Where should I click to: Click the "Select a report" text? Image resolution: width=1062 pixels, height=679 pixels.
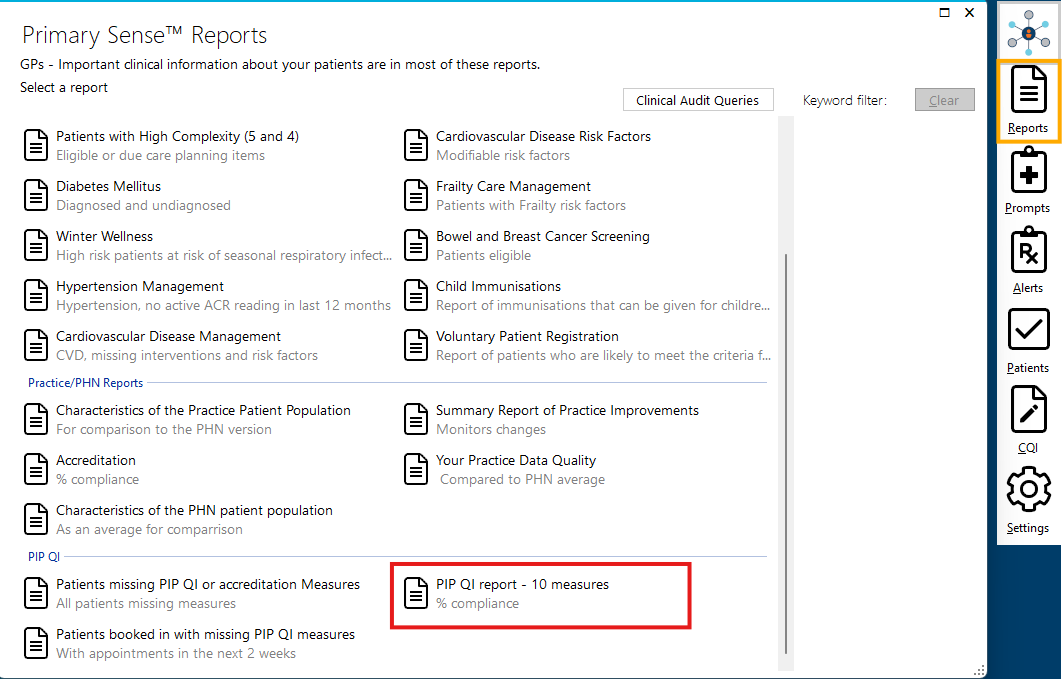64,88
